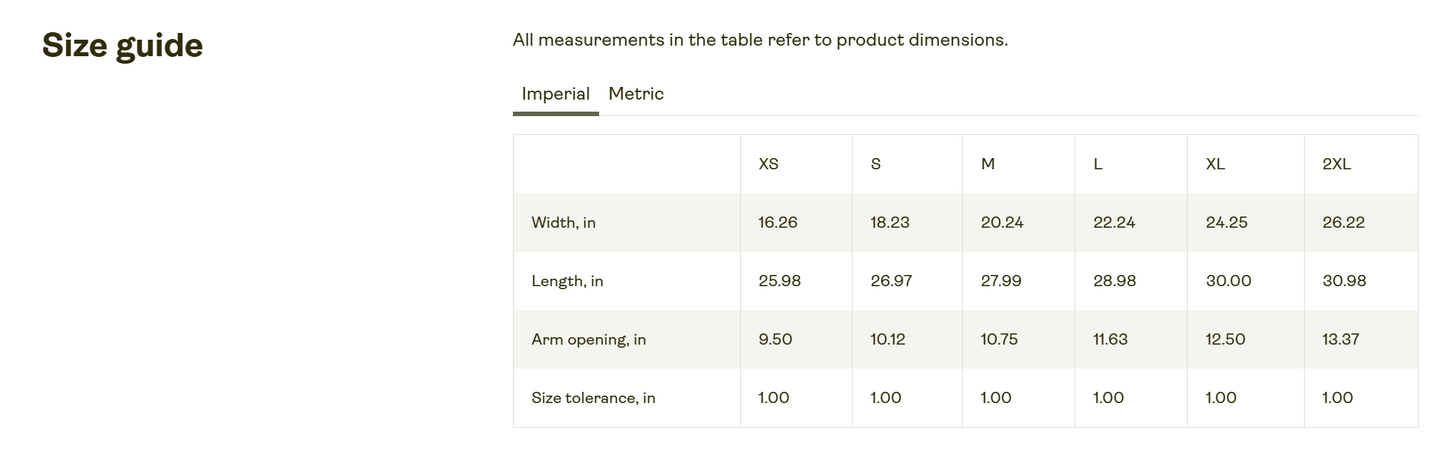The width and height of the screenshot is (1445, 466).
Task: Click the S size column header
Action: pos(876,164)
